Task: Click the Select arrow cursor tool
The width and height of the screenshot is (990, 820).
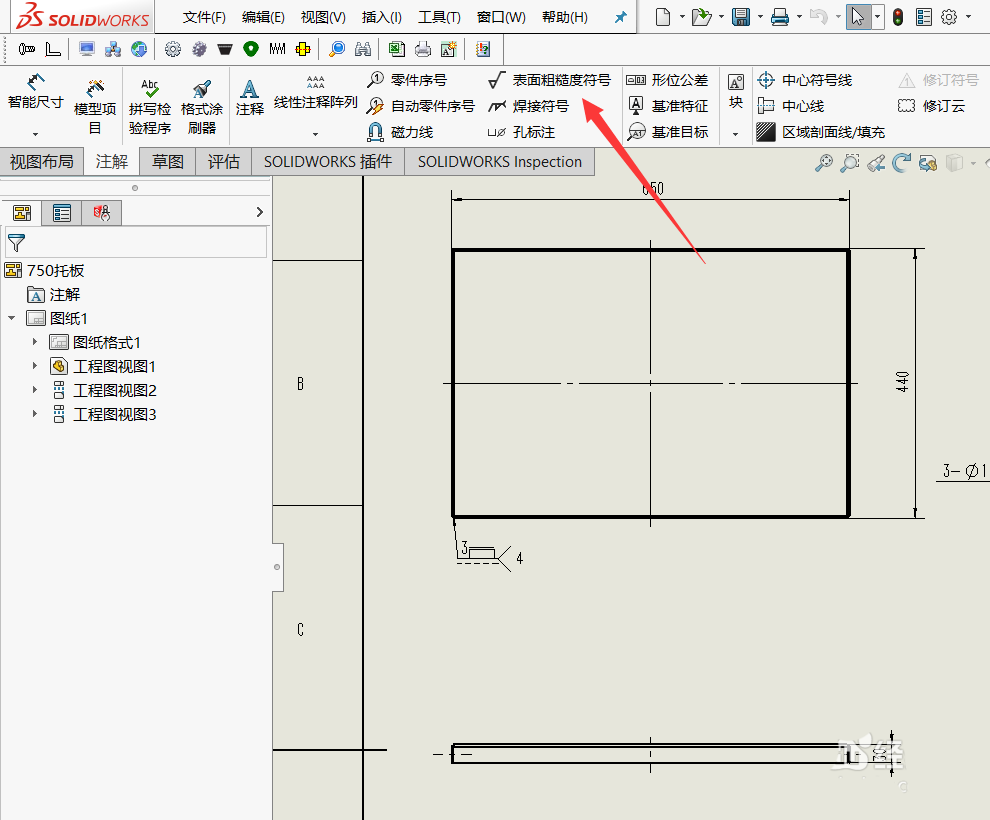Action: (x=857, y=17)
